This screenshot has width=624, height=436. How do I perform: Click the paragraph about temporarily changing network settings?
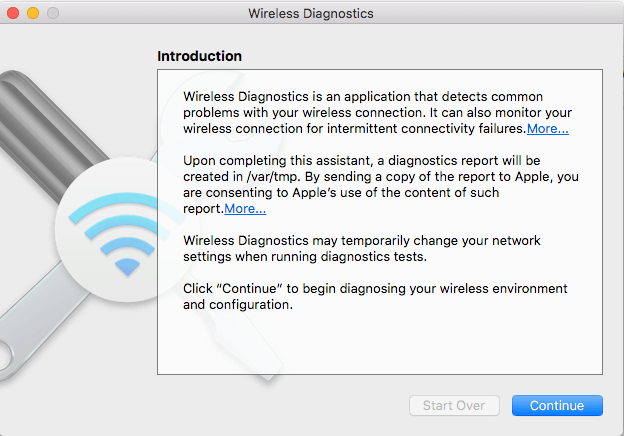coord(362,249)
